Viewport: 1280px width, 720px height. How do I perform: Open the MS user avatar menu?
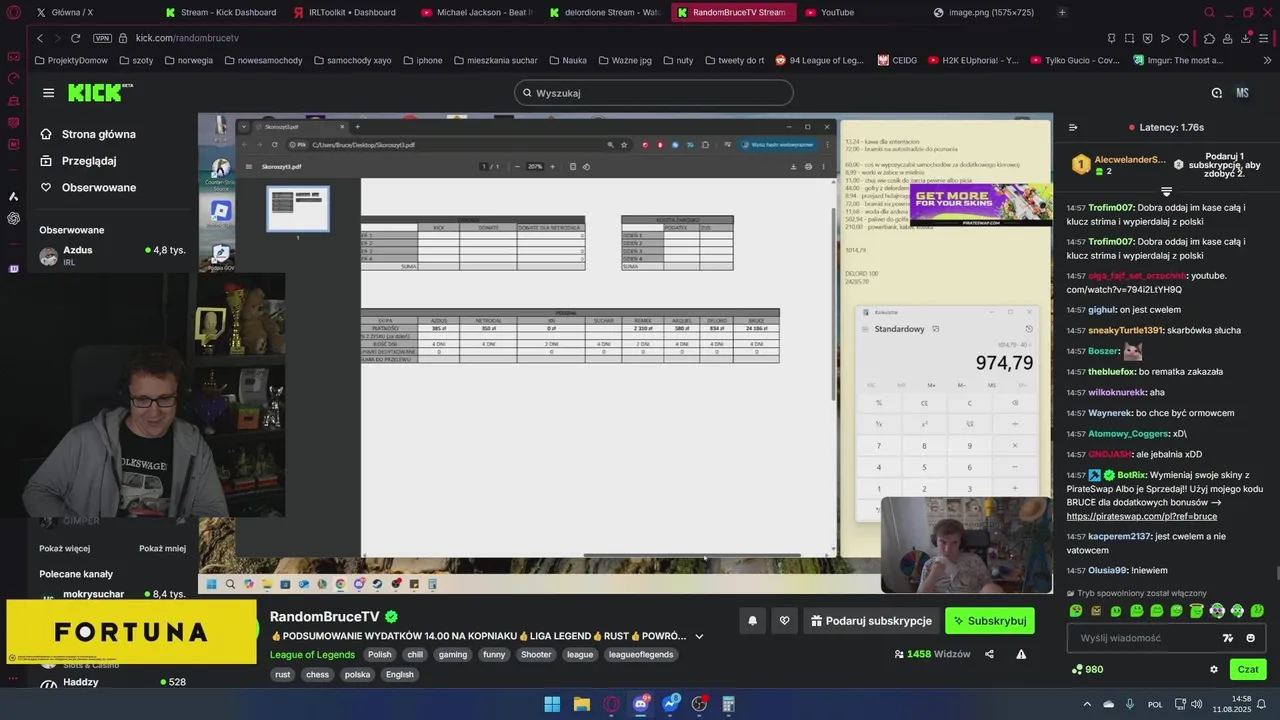[1243, 93]
